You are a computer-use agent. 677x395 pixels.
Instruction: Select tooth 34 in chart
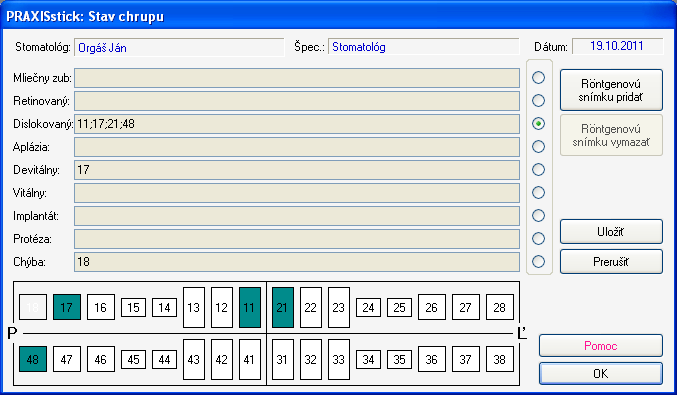pyautogui.click(x=368, y=359)
